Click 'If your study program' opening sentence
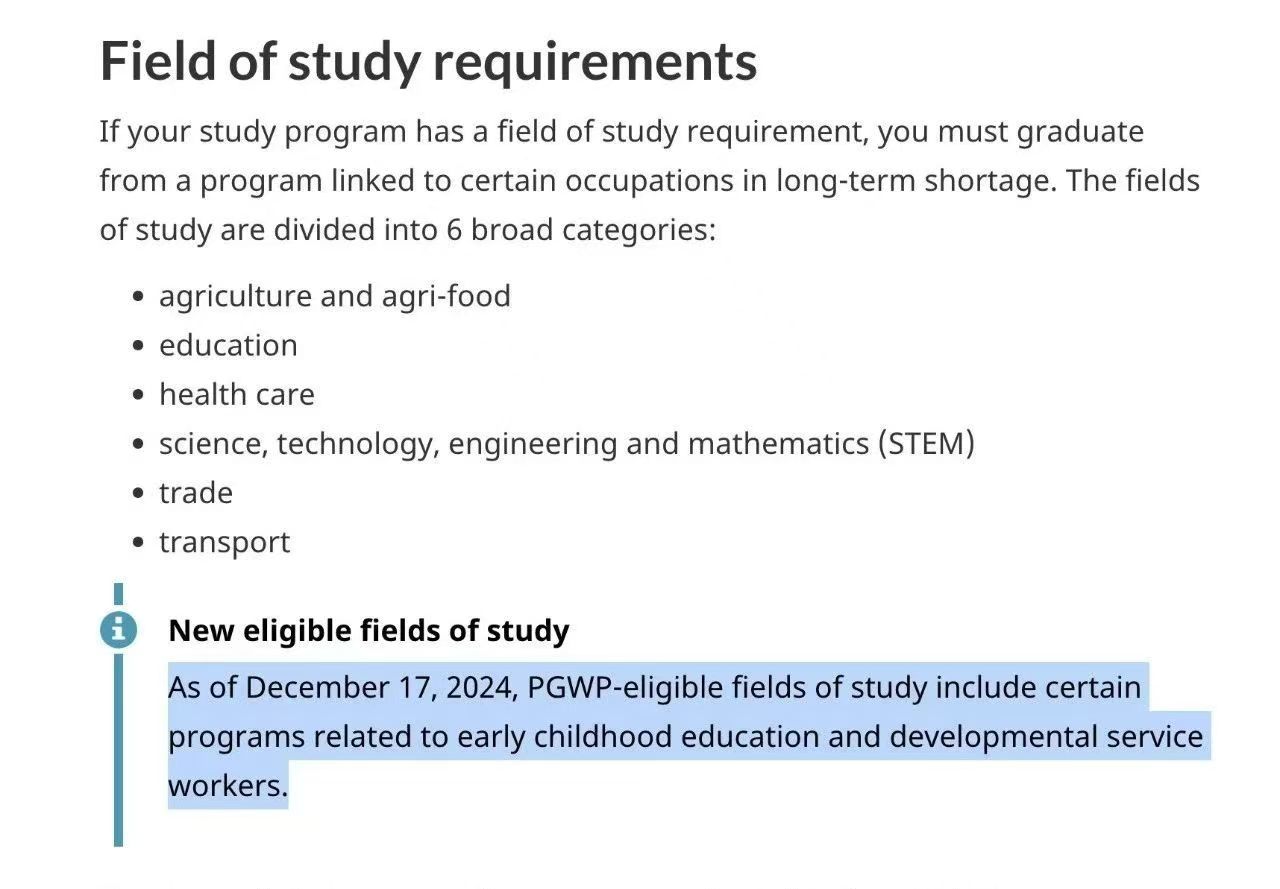The image size is (1280, 889). [x=253, y=132]
